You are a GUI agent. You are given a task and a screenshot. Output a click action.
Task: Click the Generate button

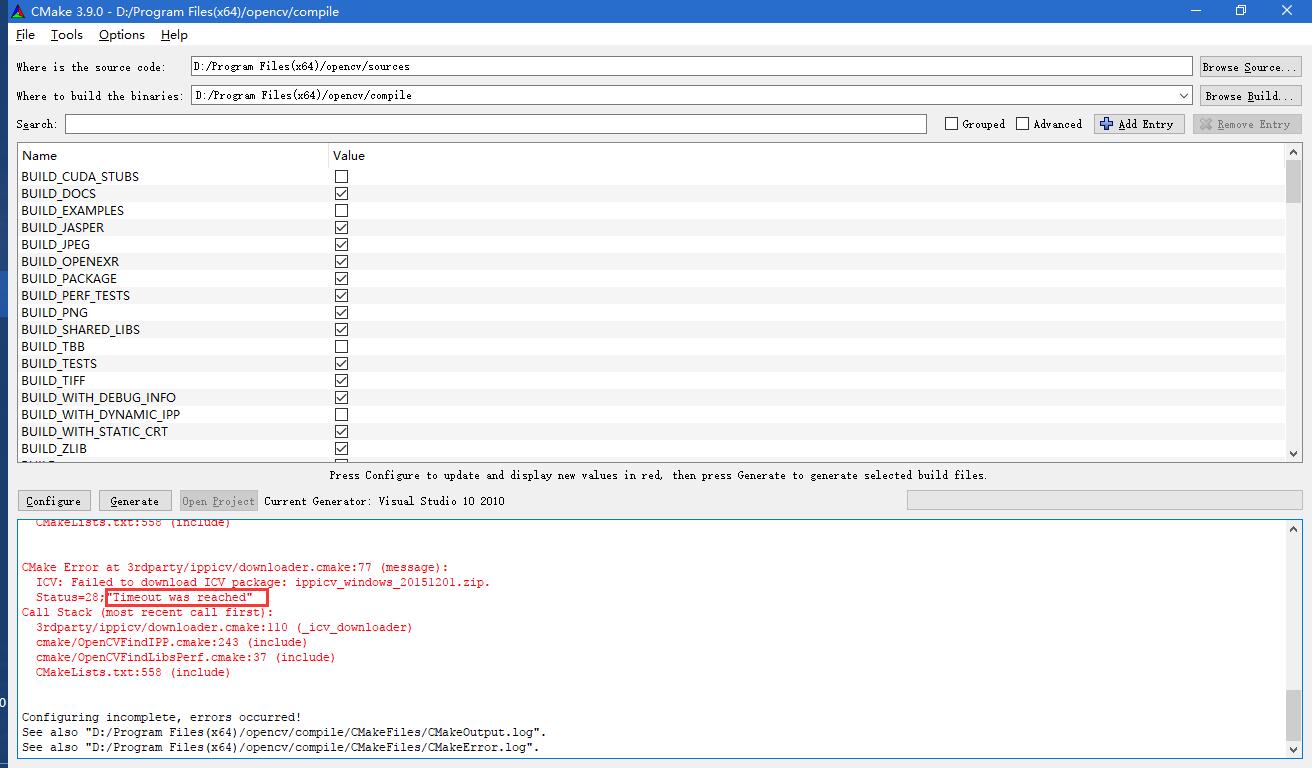(134, 501)
